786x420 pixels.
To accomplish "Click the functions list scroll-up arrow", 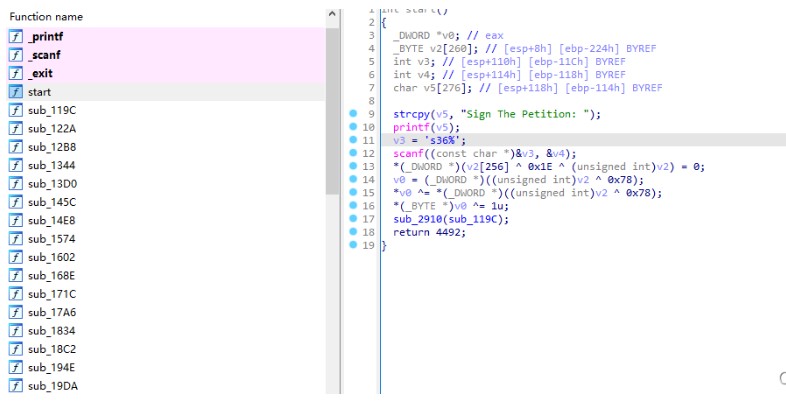I will click(332, 15).
